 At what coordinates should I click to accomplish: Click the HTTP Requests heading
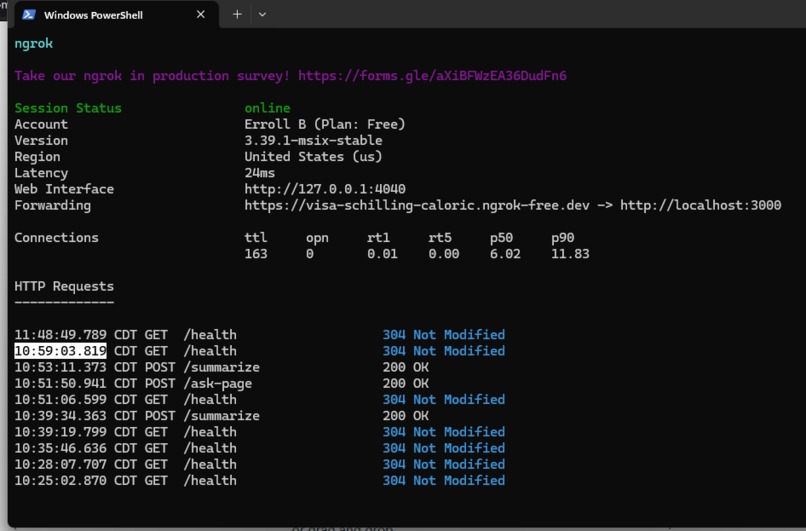tap(64, 286)
